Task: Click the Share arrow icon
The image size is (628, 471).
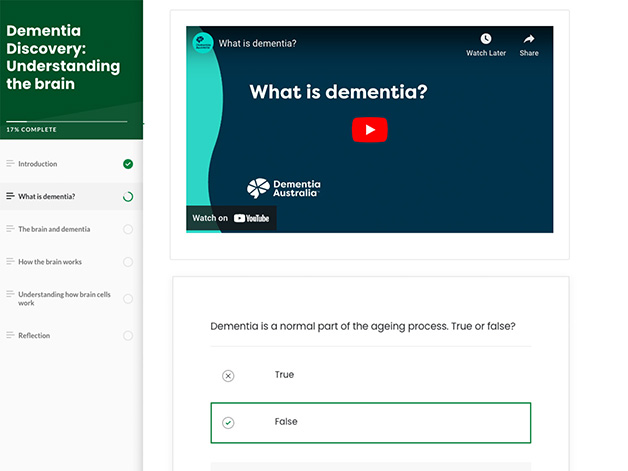Action: coord(529,40)
